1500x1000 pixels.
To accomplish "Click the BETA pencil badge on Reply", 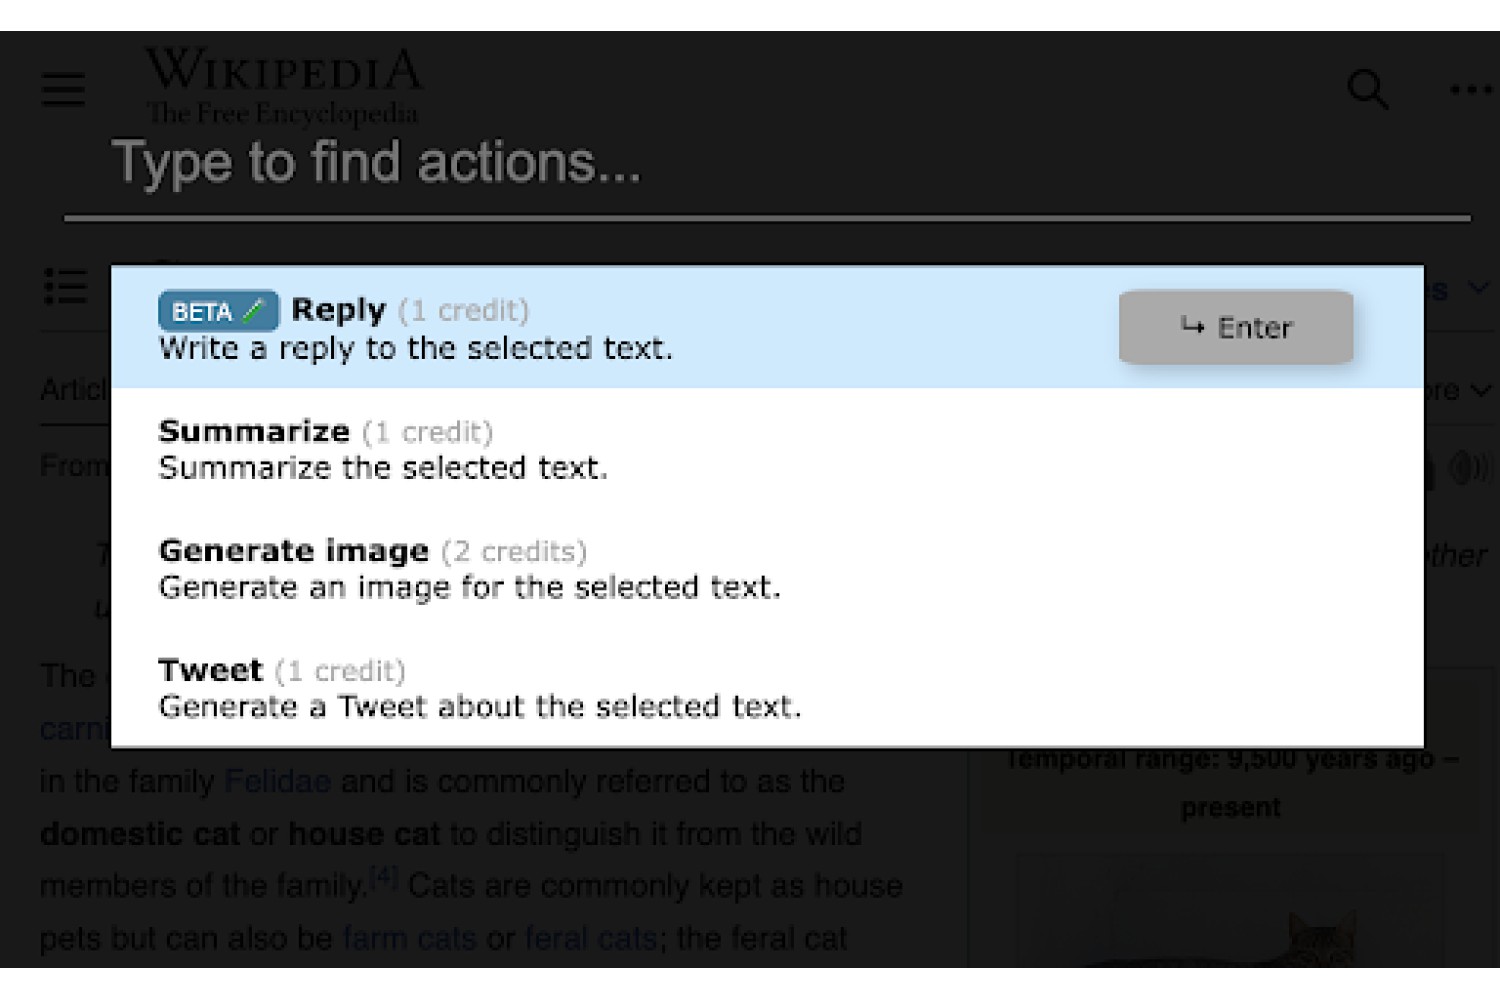I will [x=218, y=311].
